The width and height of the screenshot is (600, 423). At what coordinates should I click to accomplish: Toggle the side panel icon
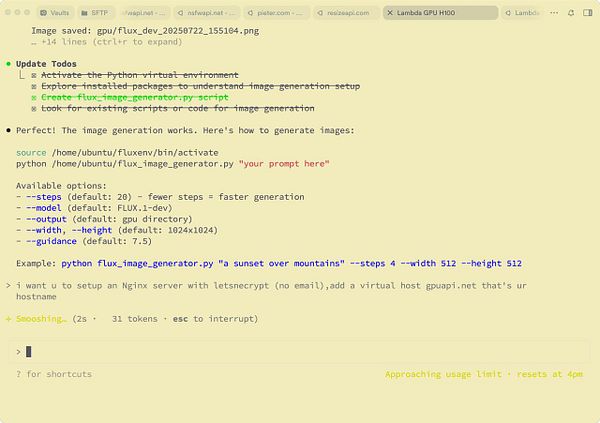tap(588, 13)
